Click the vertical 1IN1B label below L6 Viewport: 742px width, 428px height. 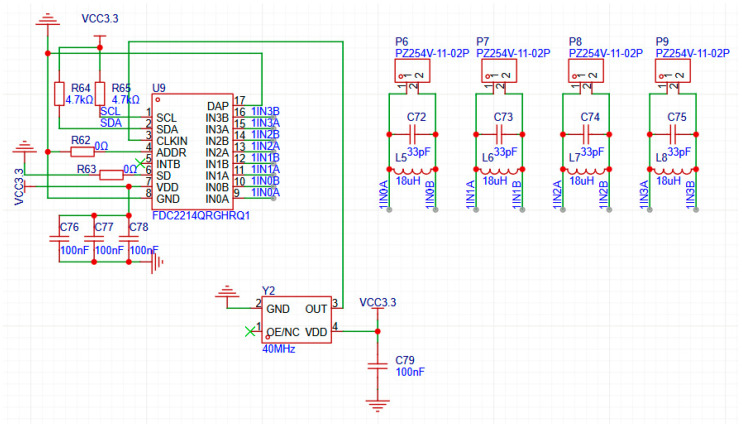517,195
